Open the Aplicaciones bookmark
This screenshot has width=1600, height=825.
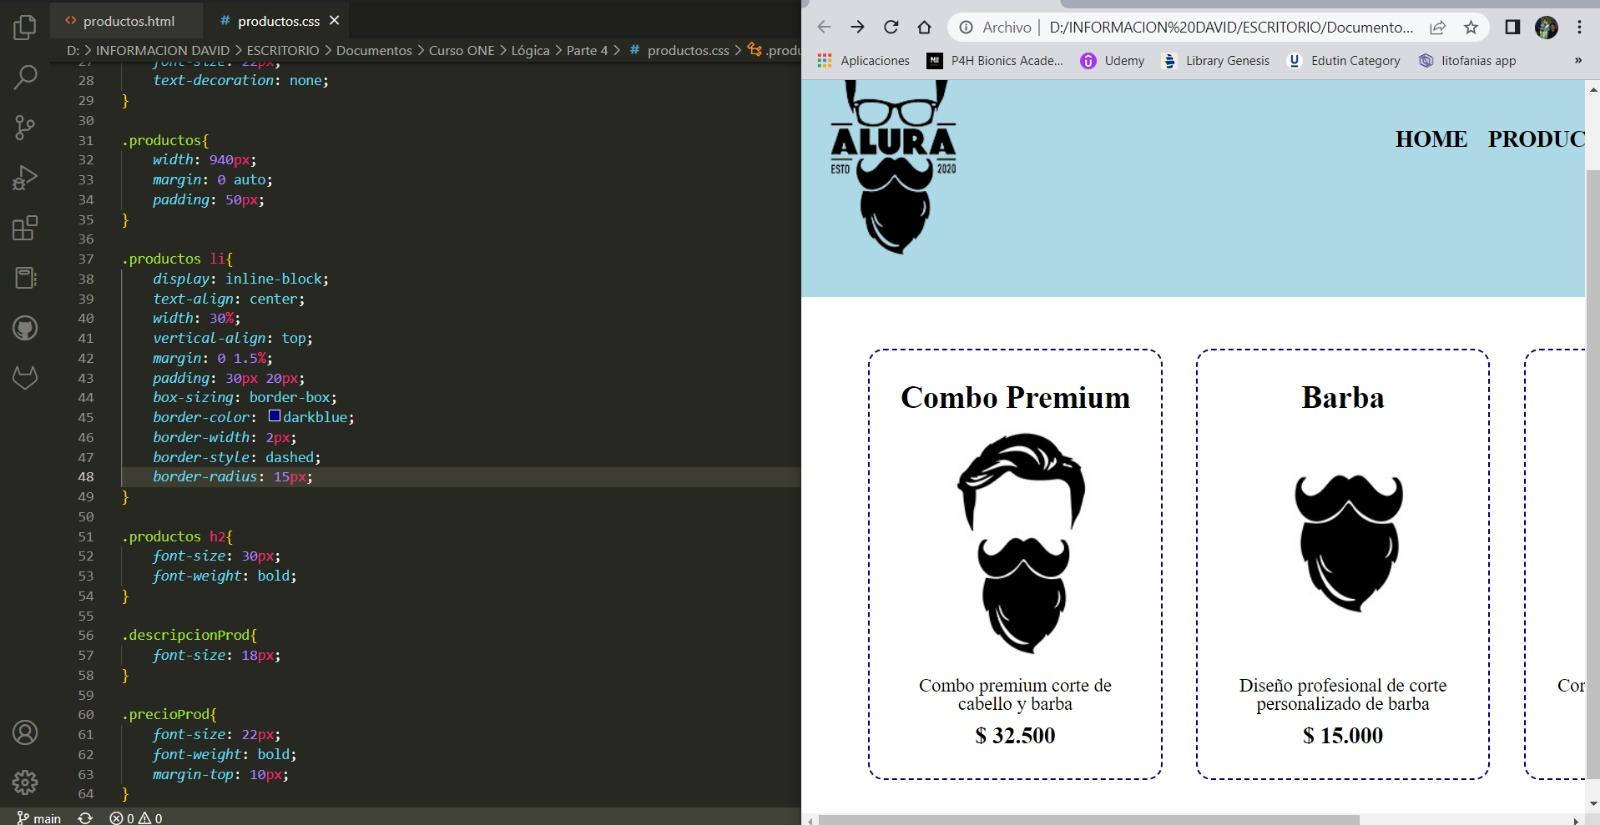pyautogui.click(x=863, y=60)
